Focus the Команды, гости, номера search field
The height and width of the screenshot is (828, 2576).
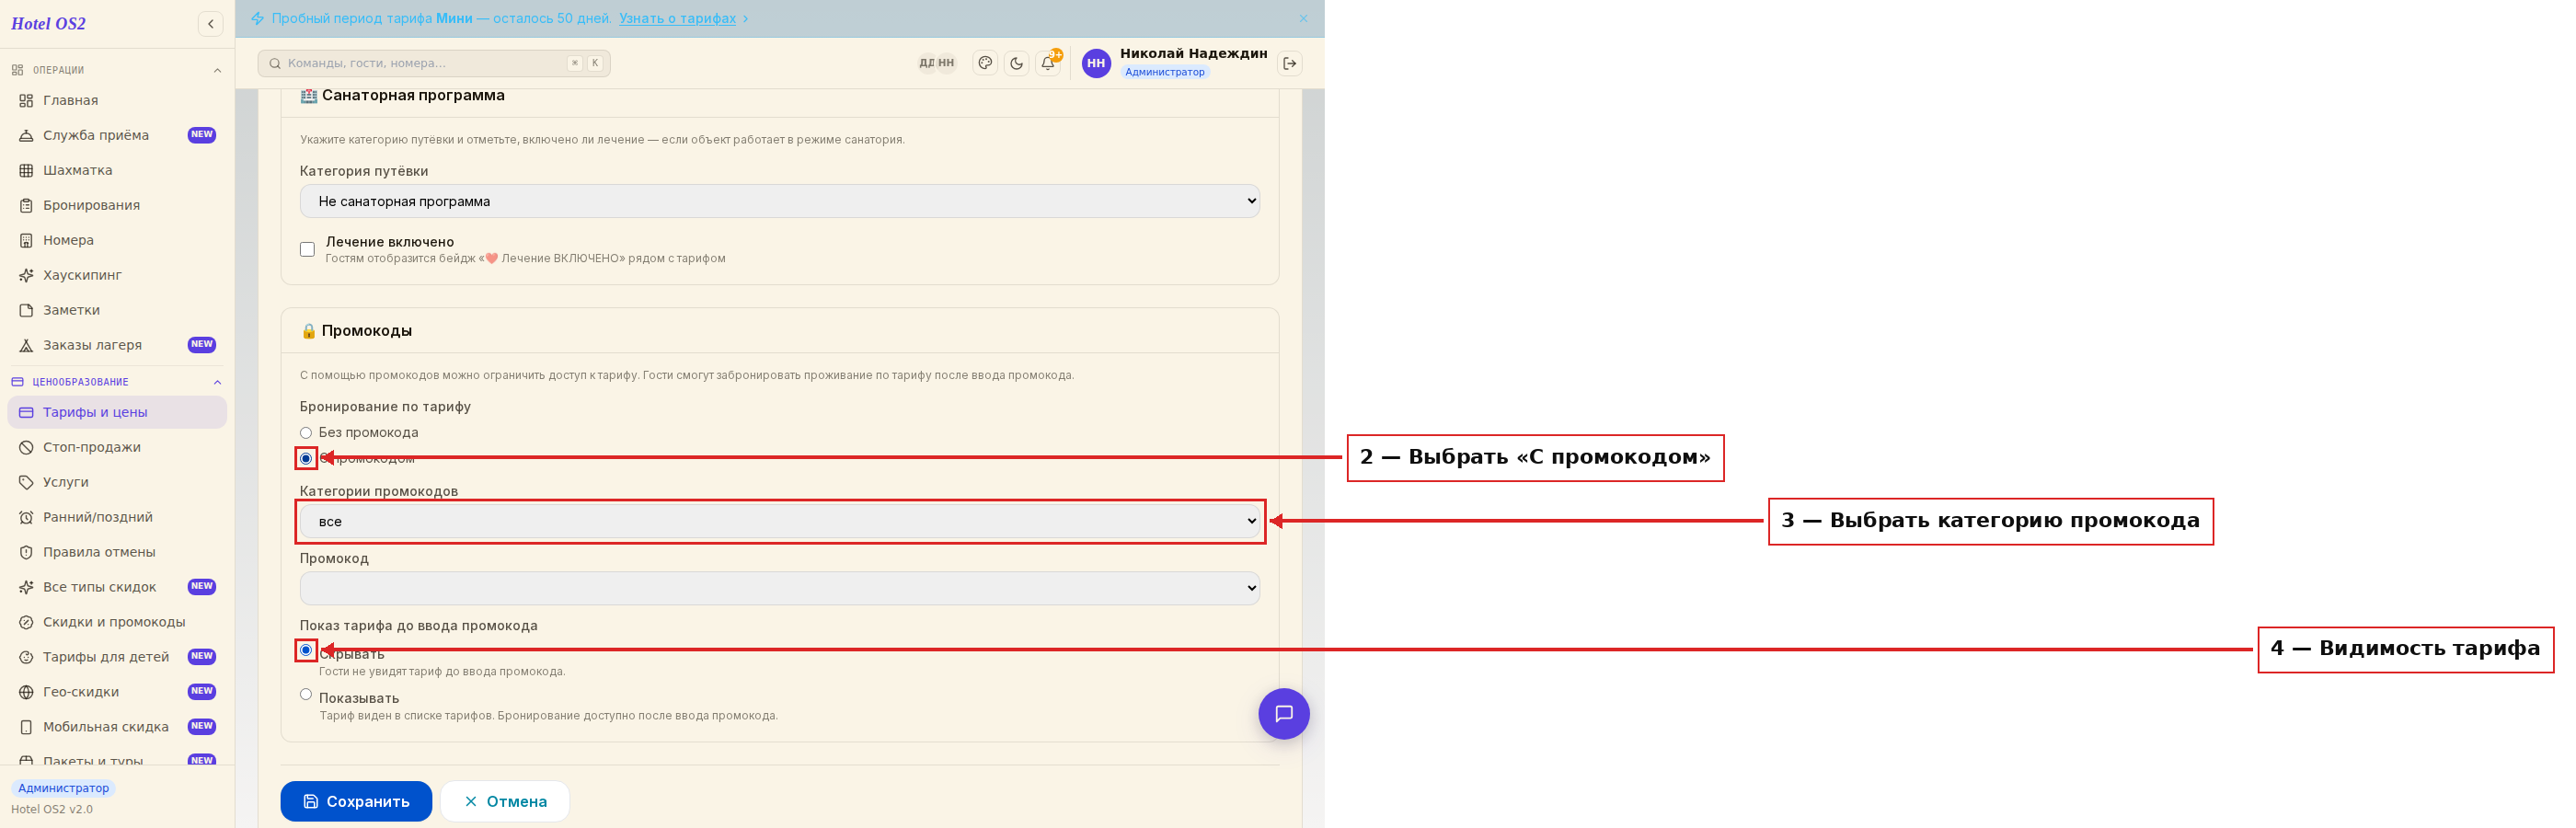point(434,63)
